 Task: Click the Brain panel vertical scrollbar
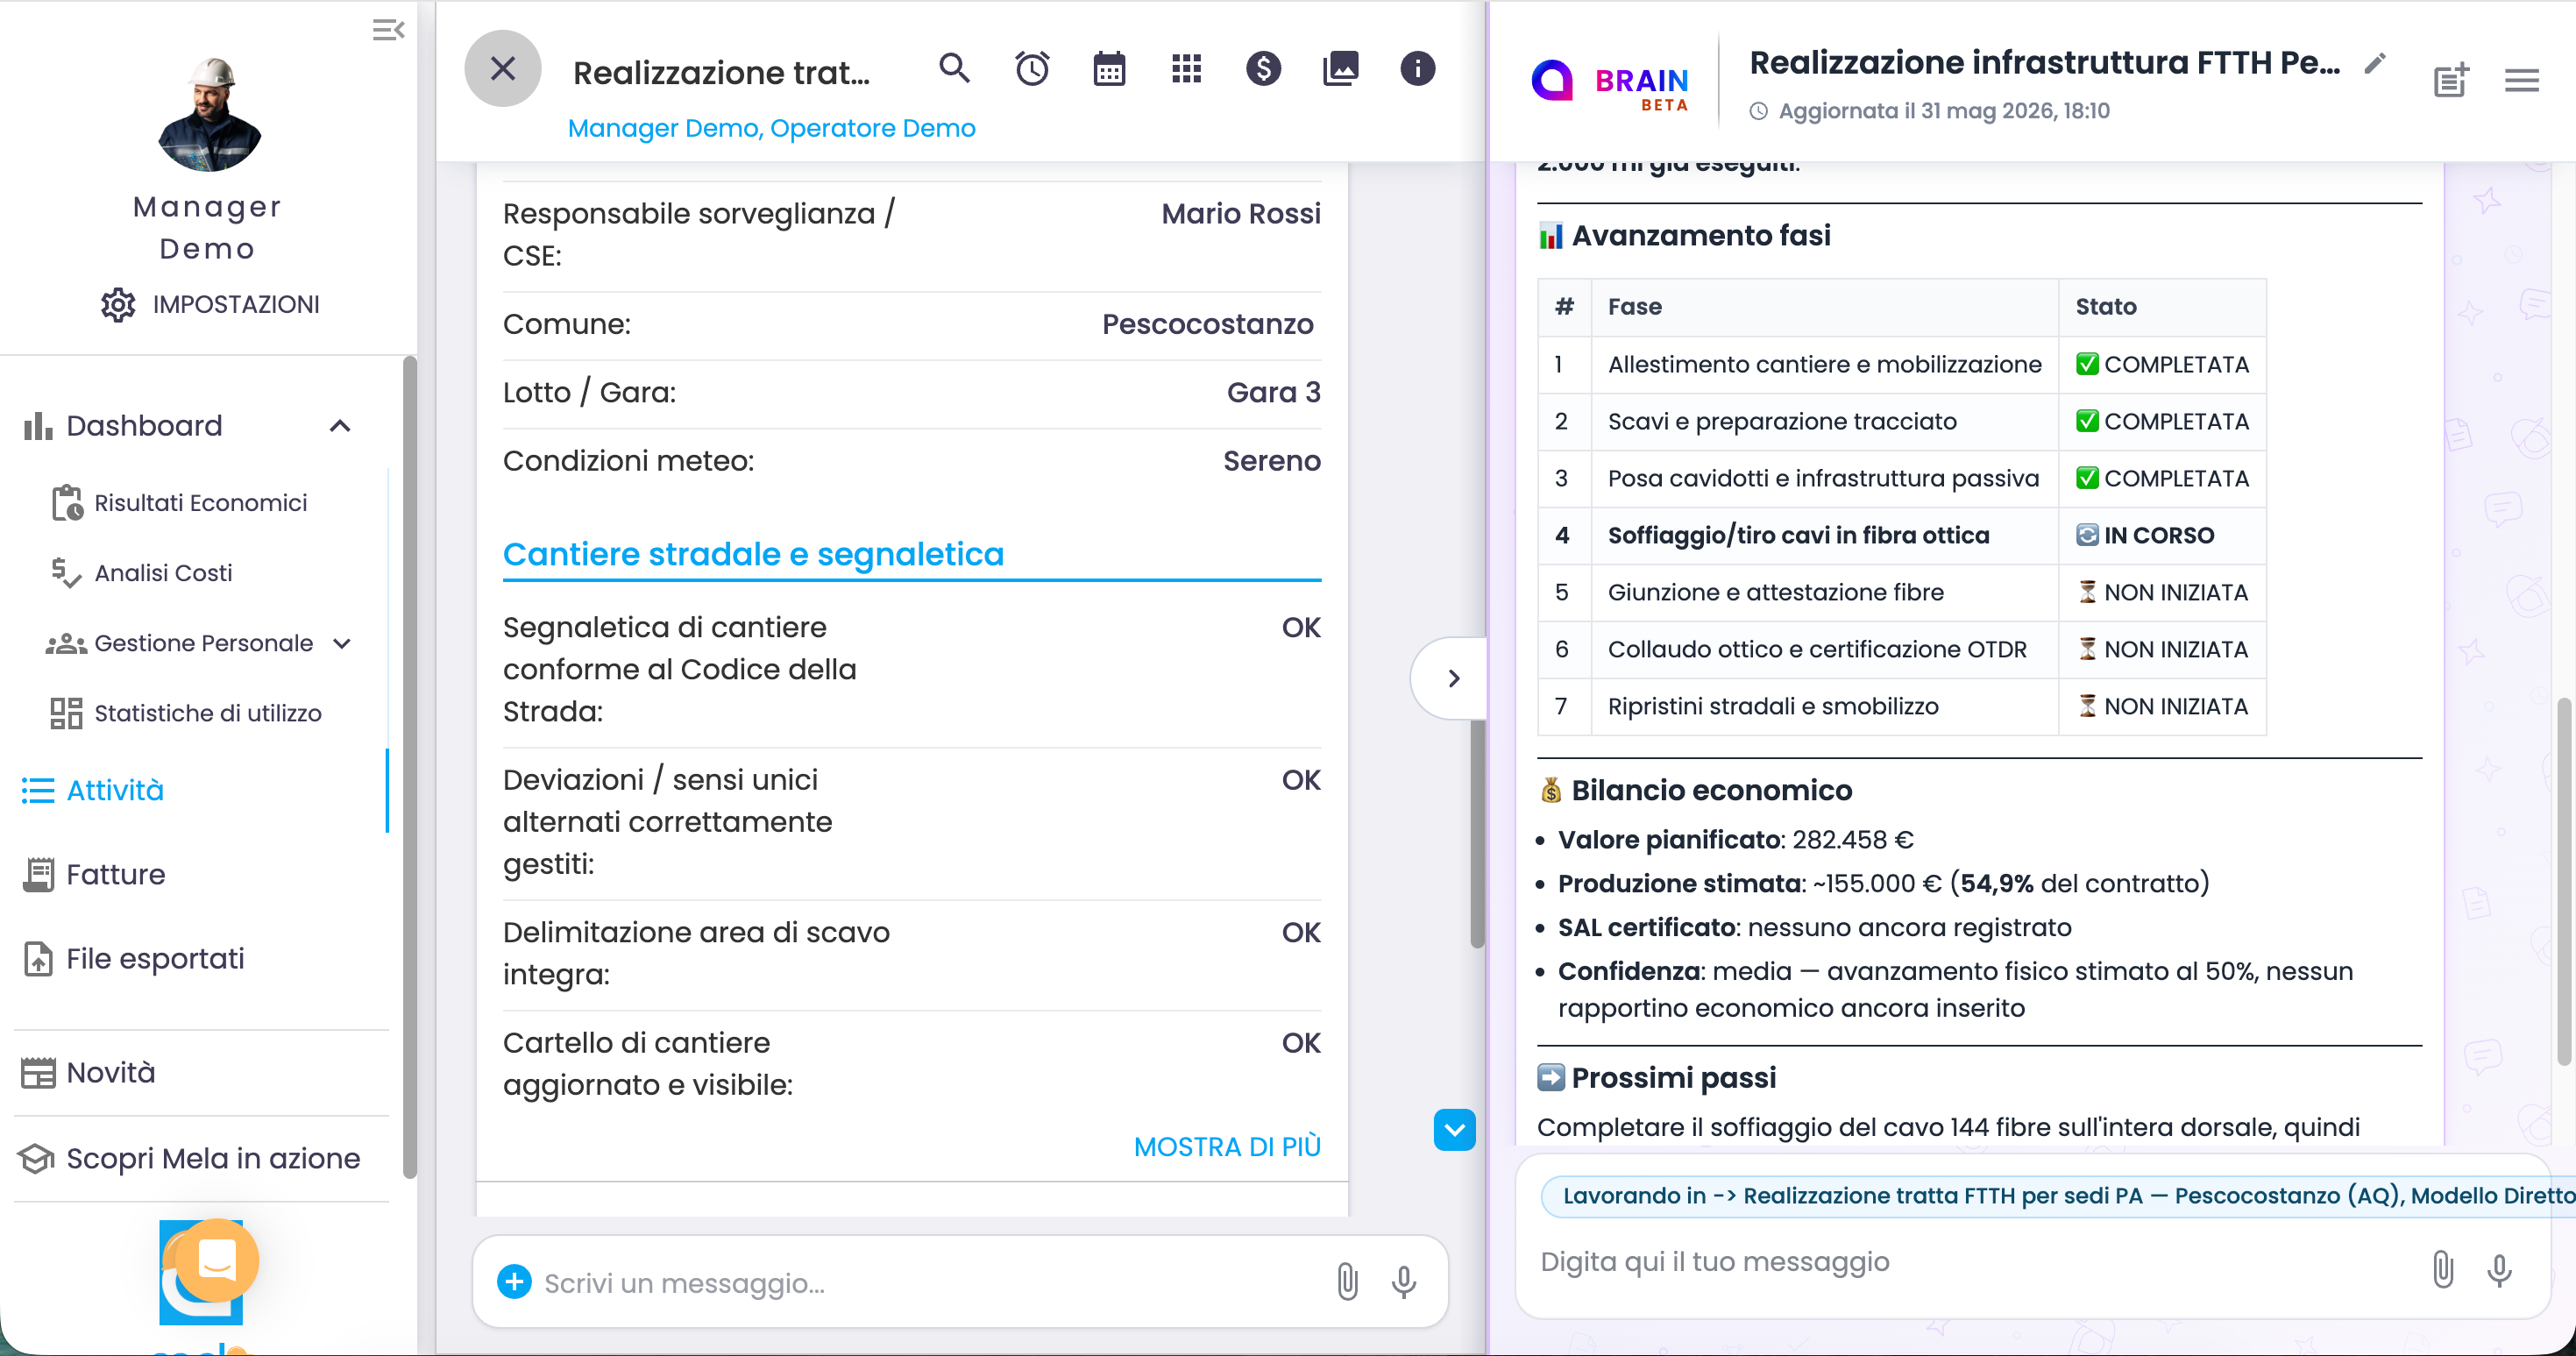2564,881
